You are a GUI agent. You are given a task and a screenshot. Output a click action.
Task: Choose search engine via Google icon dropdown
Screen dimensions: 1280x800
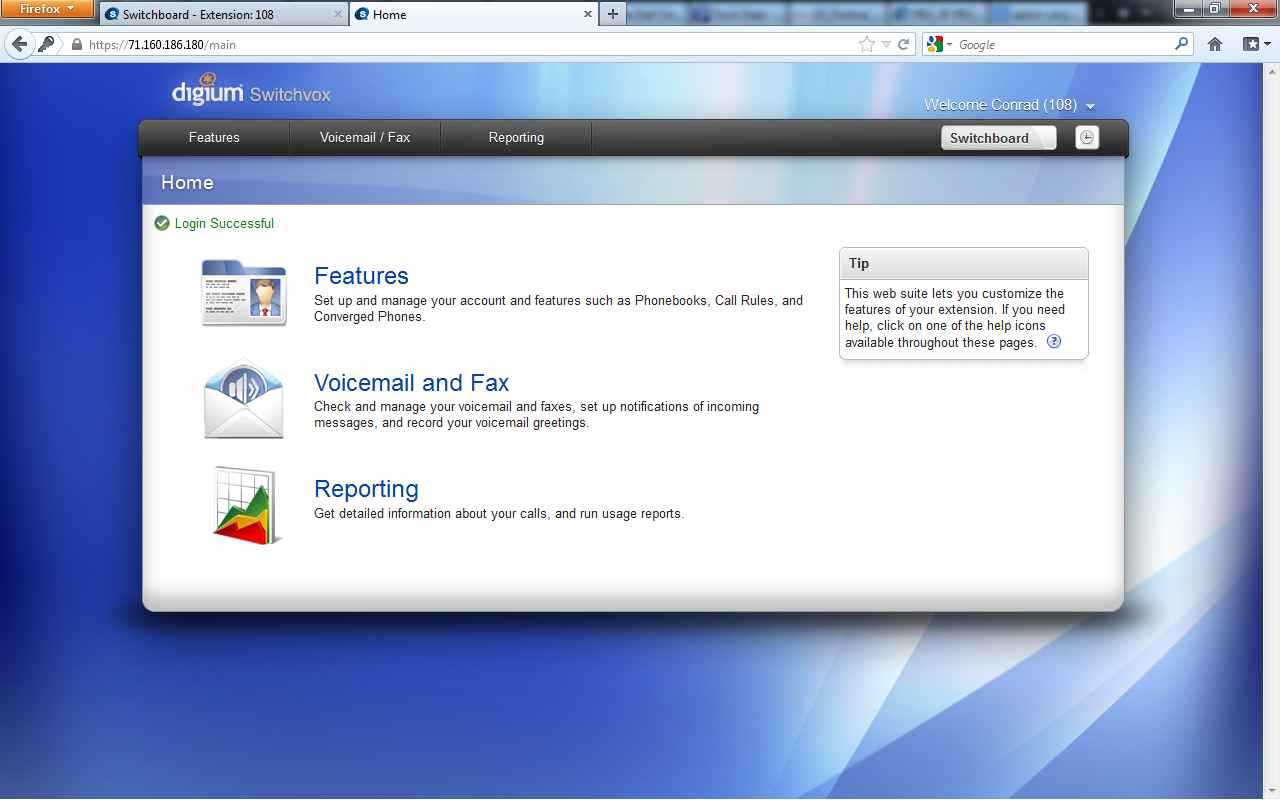[940, 44]
